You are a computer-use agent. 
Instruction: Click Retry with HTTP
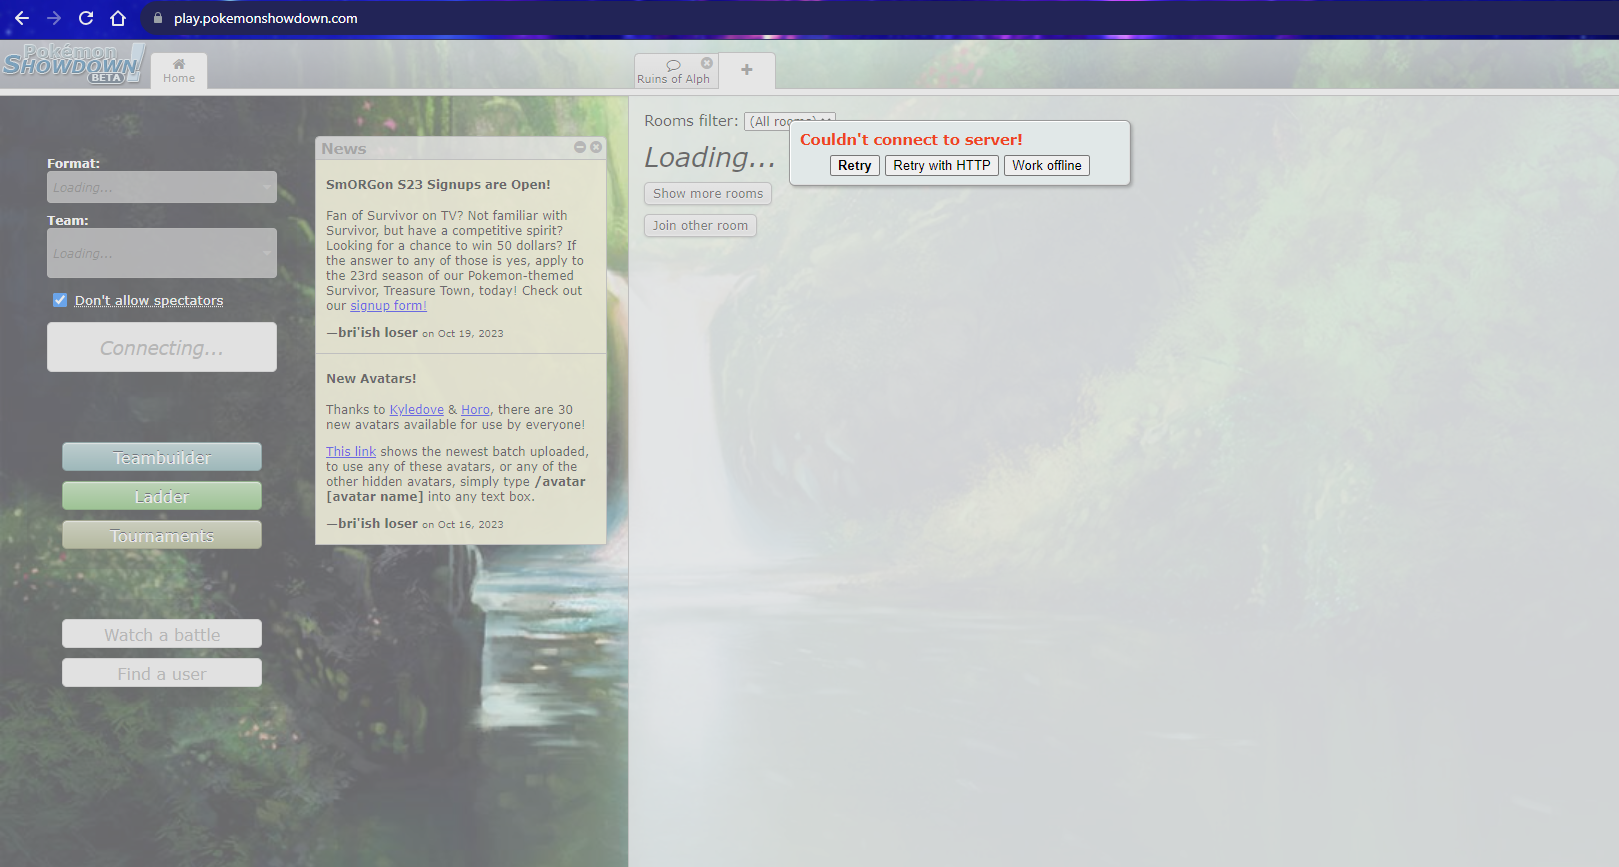tap(942, 165)
